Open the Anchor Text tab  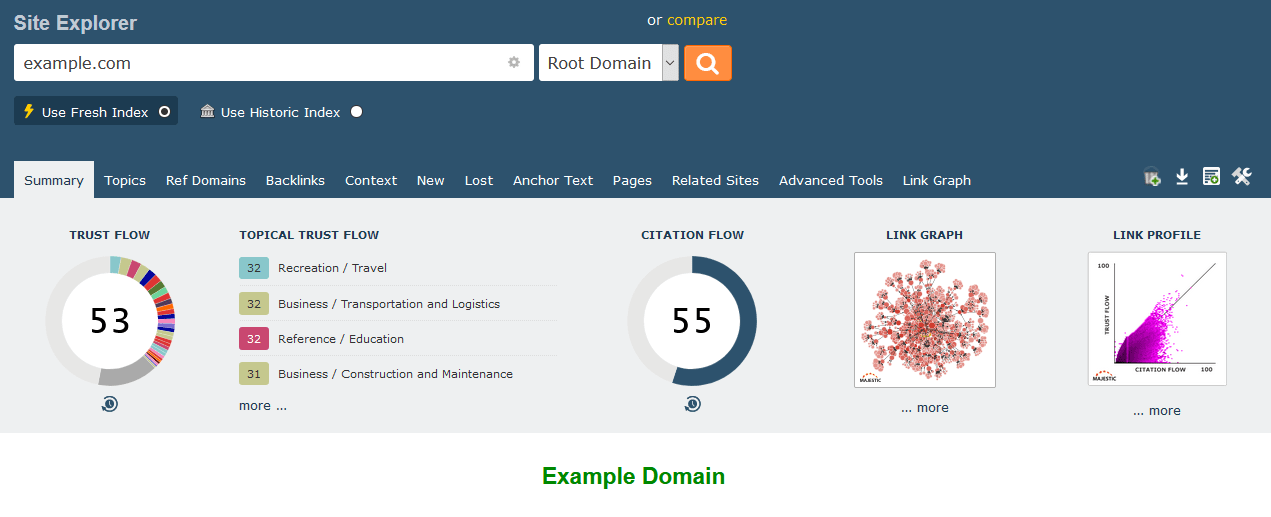click(552, 181)
